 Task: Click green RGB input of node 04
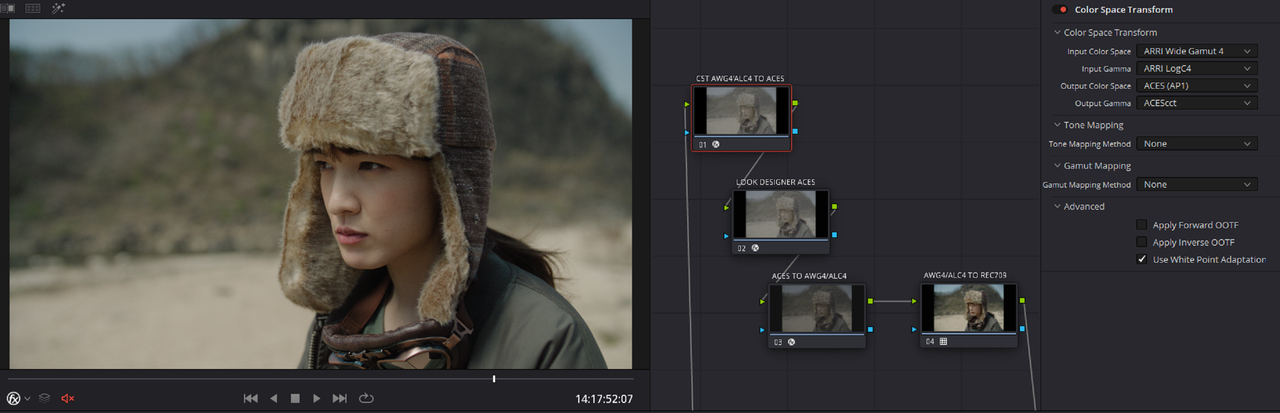pyautogui.click(x=915, y=300)
